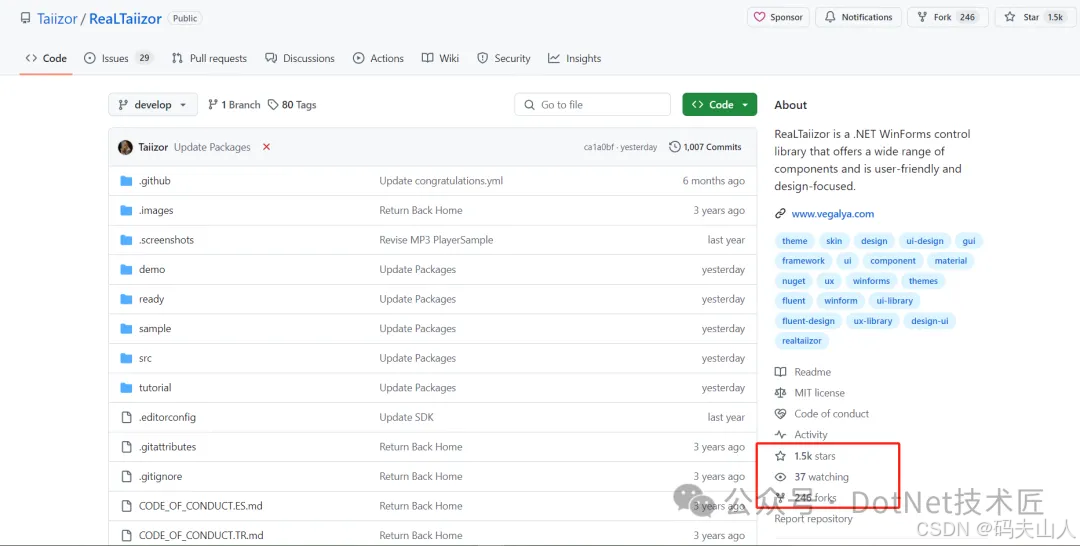Open the .github folder

click(154, 181)
